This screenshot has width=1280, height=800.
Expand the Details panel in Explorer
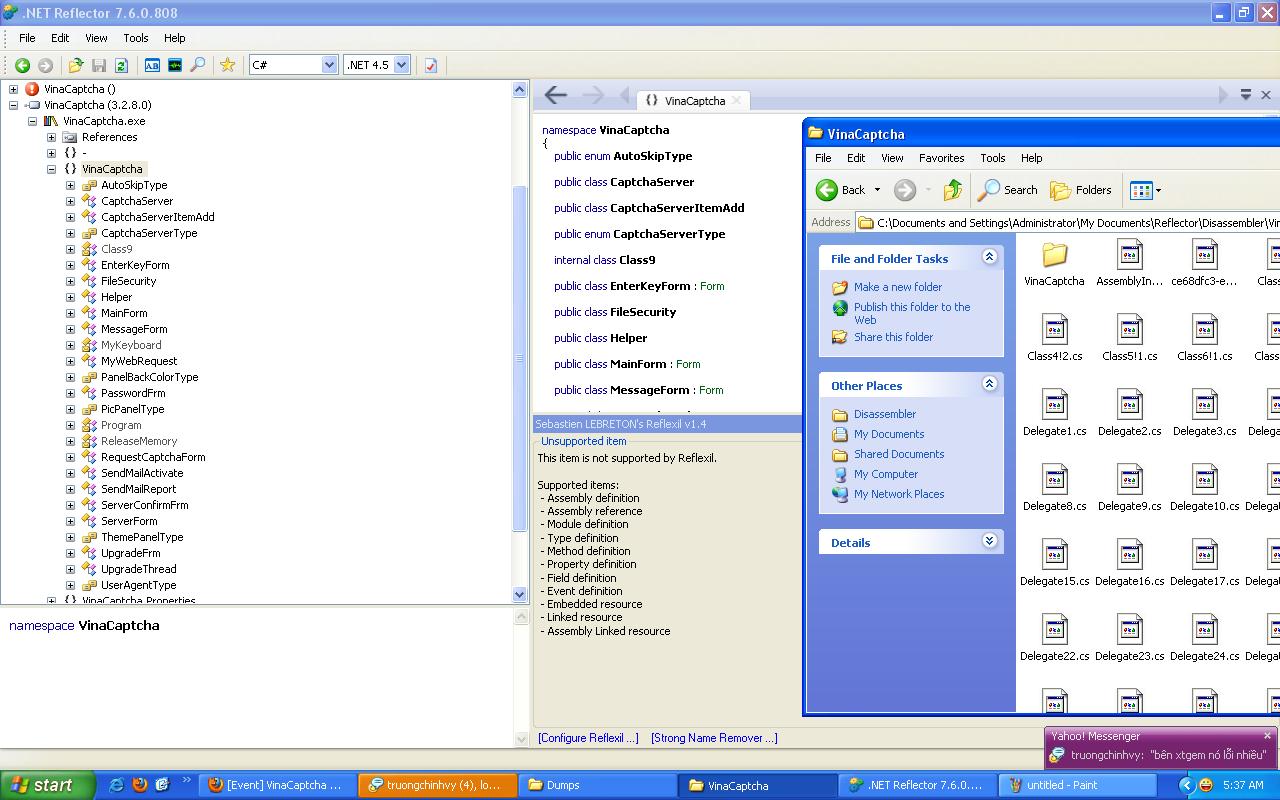point(989,541)
